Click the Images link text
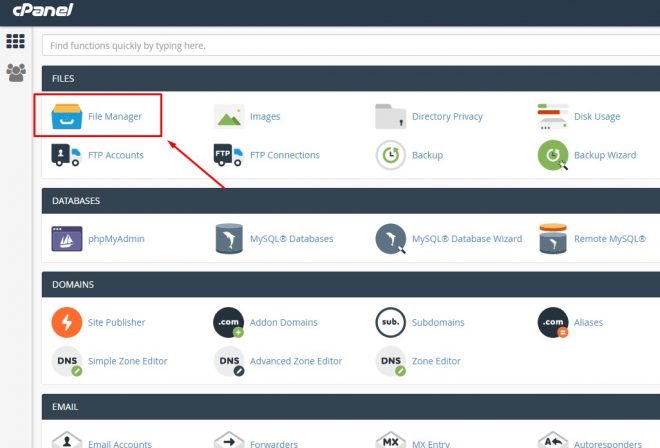 (x=265, y=117)
